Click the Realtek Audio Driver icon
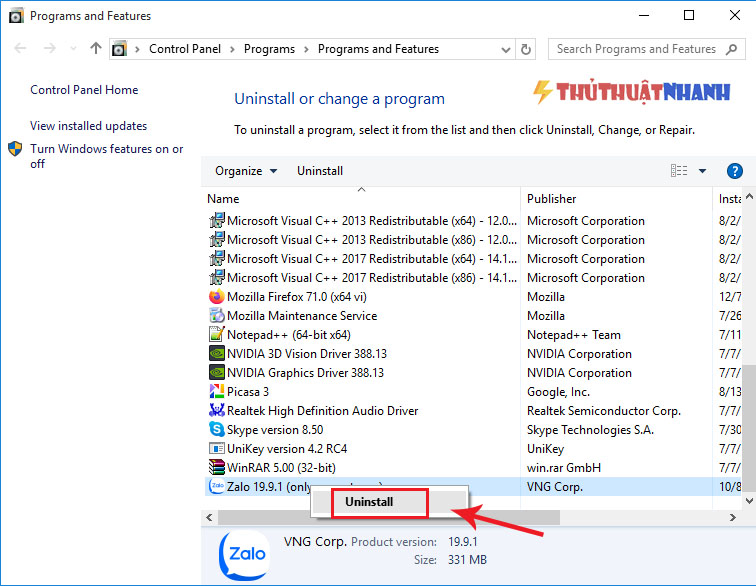 [216, 410]
